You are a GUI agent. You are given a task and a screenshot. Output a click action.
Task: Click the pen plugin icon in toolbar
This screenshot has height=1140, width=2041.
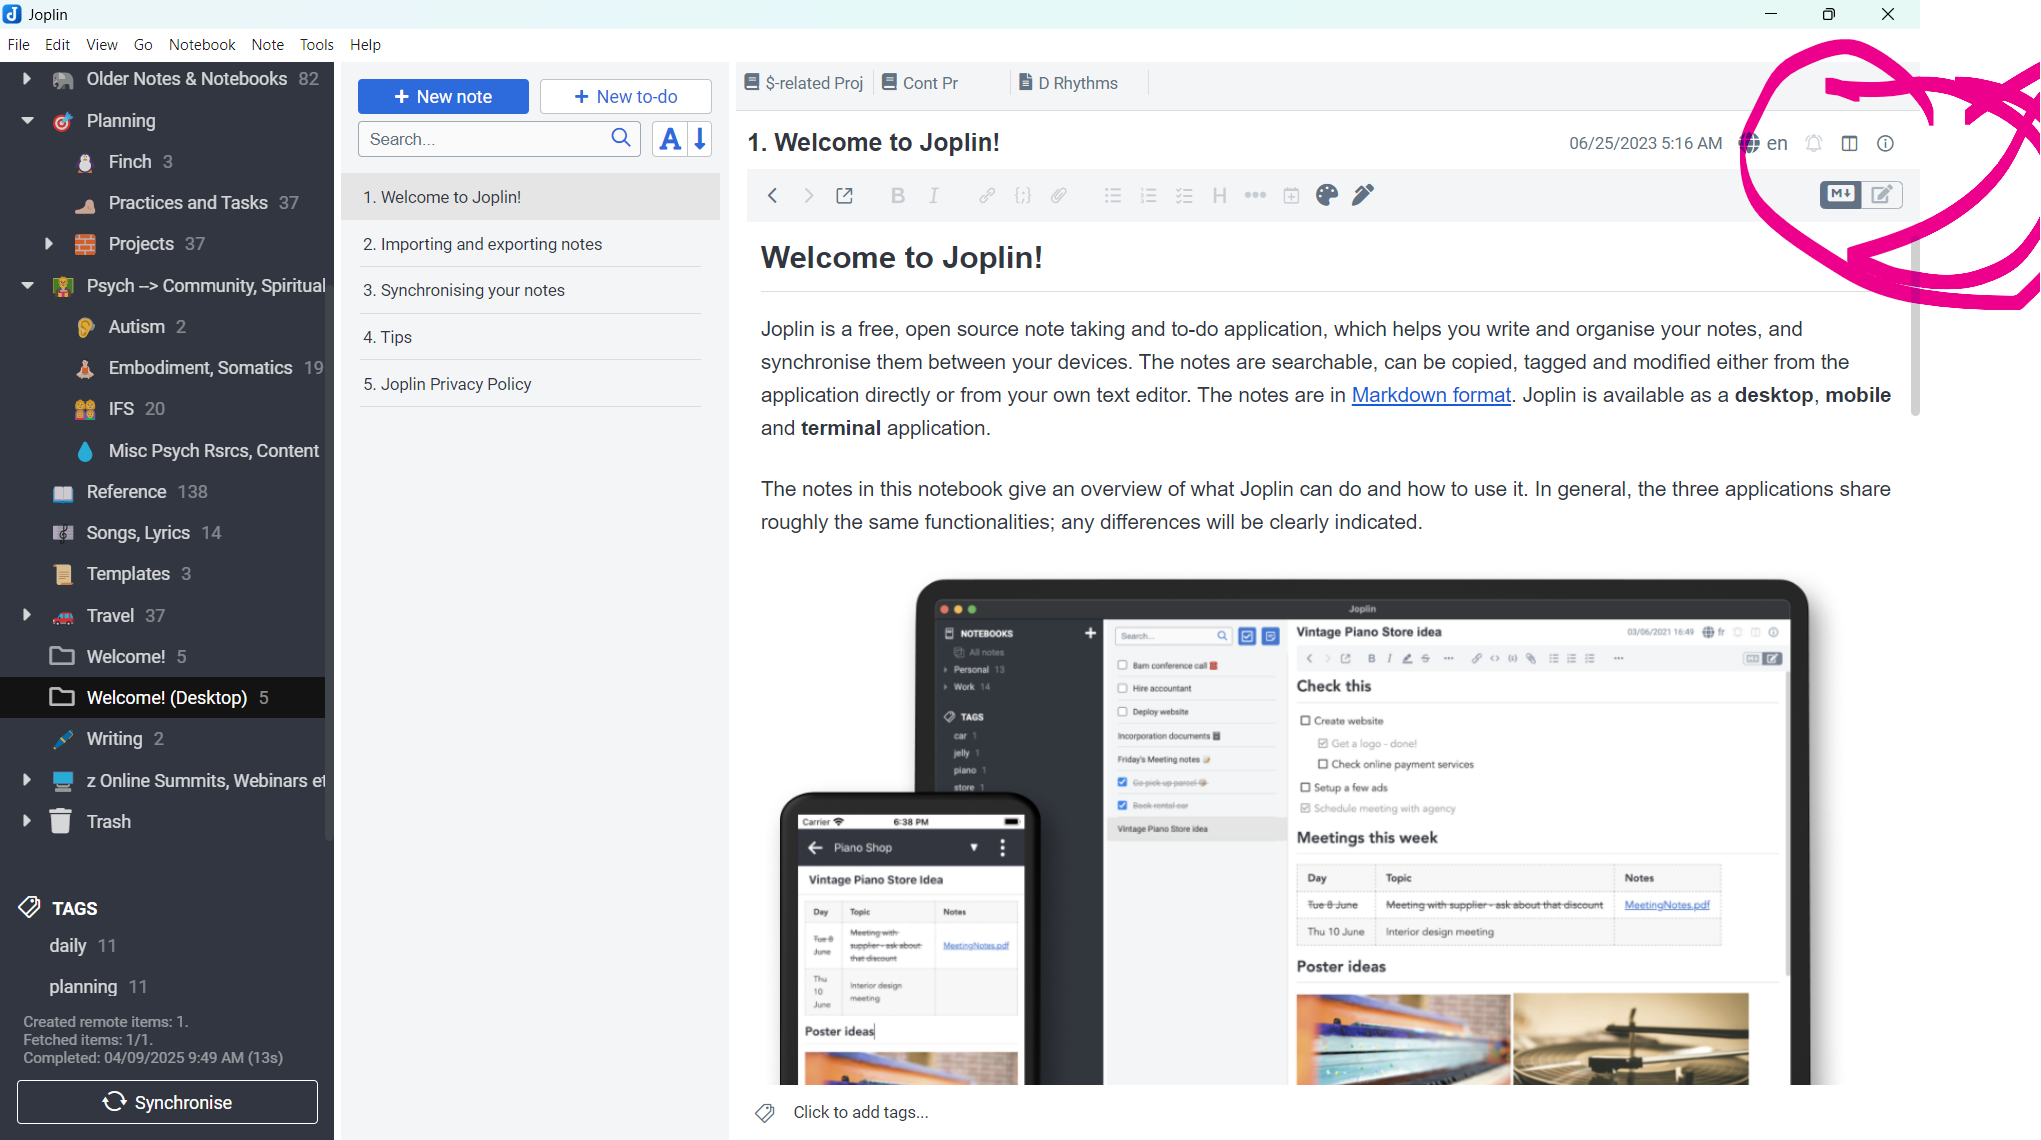coord(1362,195)
